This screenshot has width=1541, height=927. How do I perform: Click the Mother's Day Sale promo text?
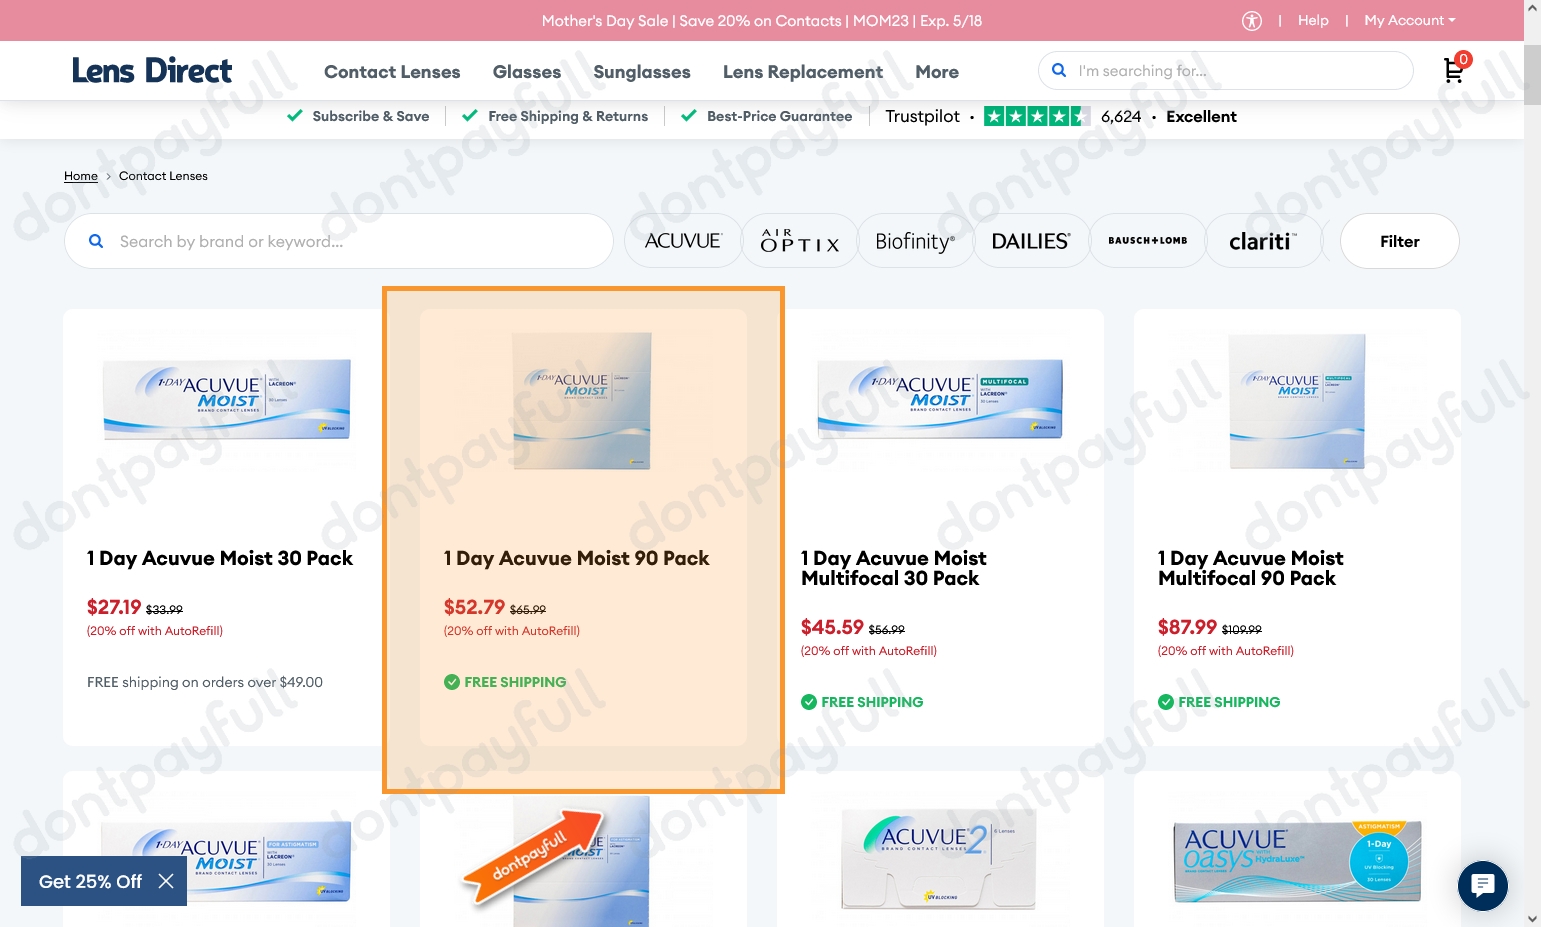pos(762,20)
